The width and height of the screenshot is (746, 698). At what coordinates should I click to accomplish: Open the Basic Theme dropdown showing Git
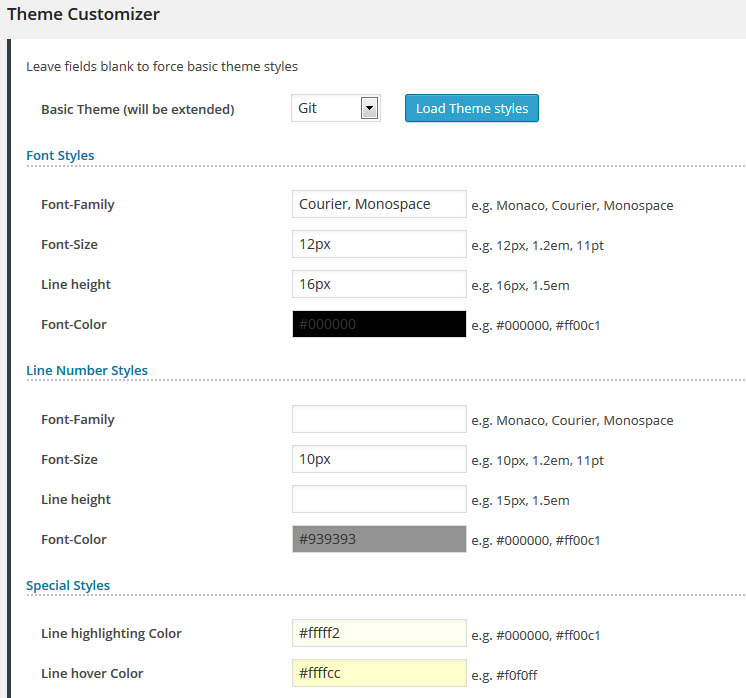tap(336, 108)
